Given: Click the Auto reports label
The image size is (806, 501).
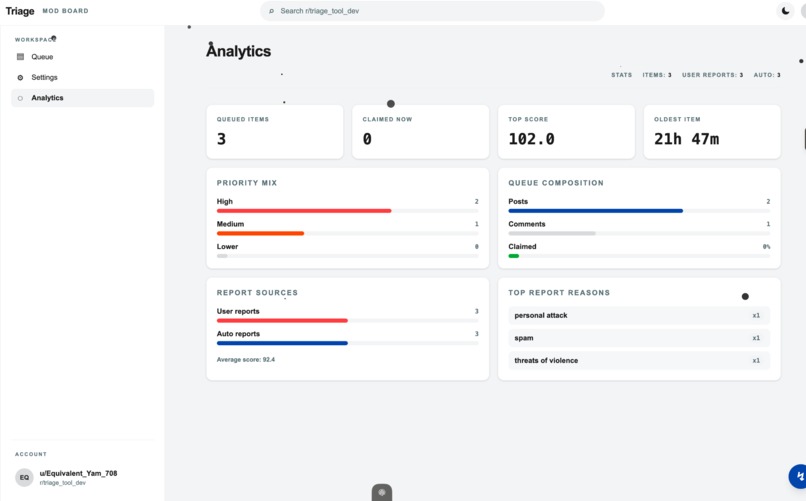Looking at the screenshot, I should tap(238, 334).
